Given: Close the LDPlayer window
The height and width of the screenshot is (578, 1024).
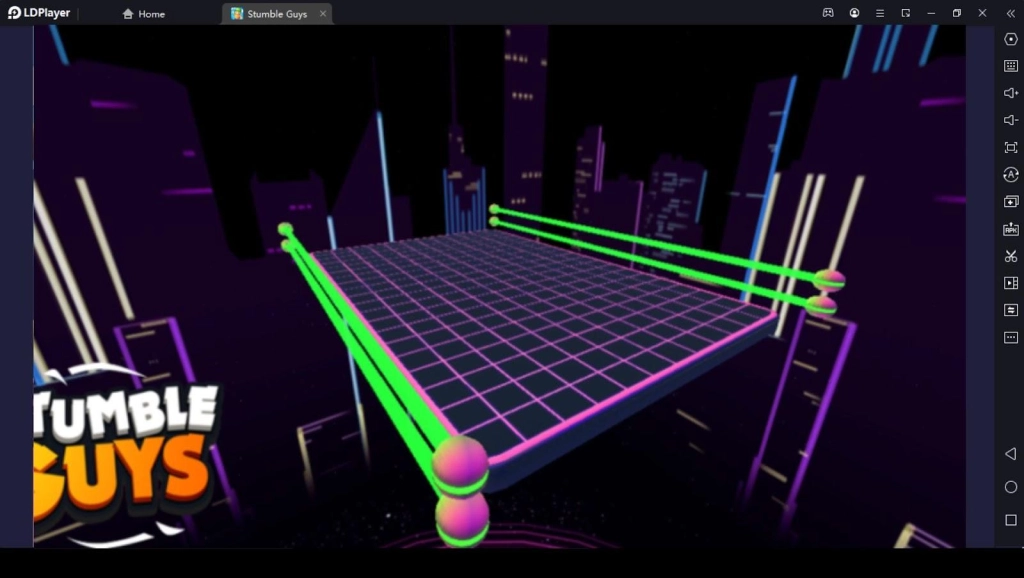Looking at the screenshot, I should 982,13.
